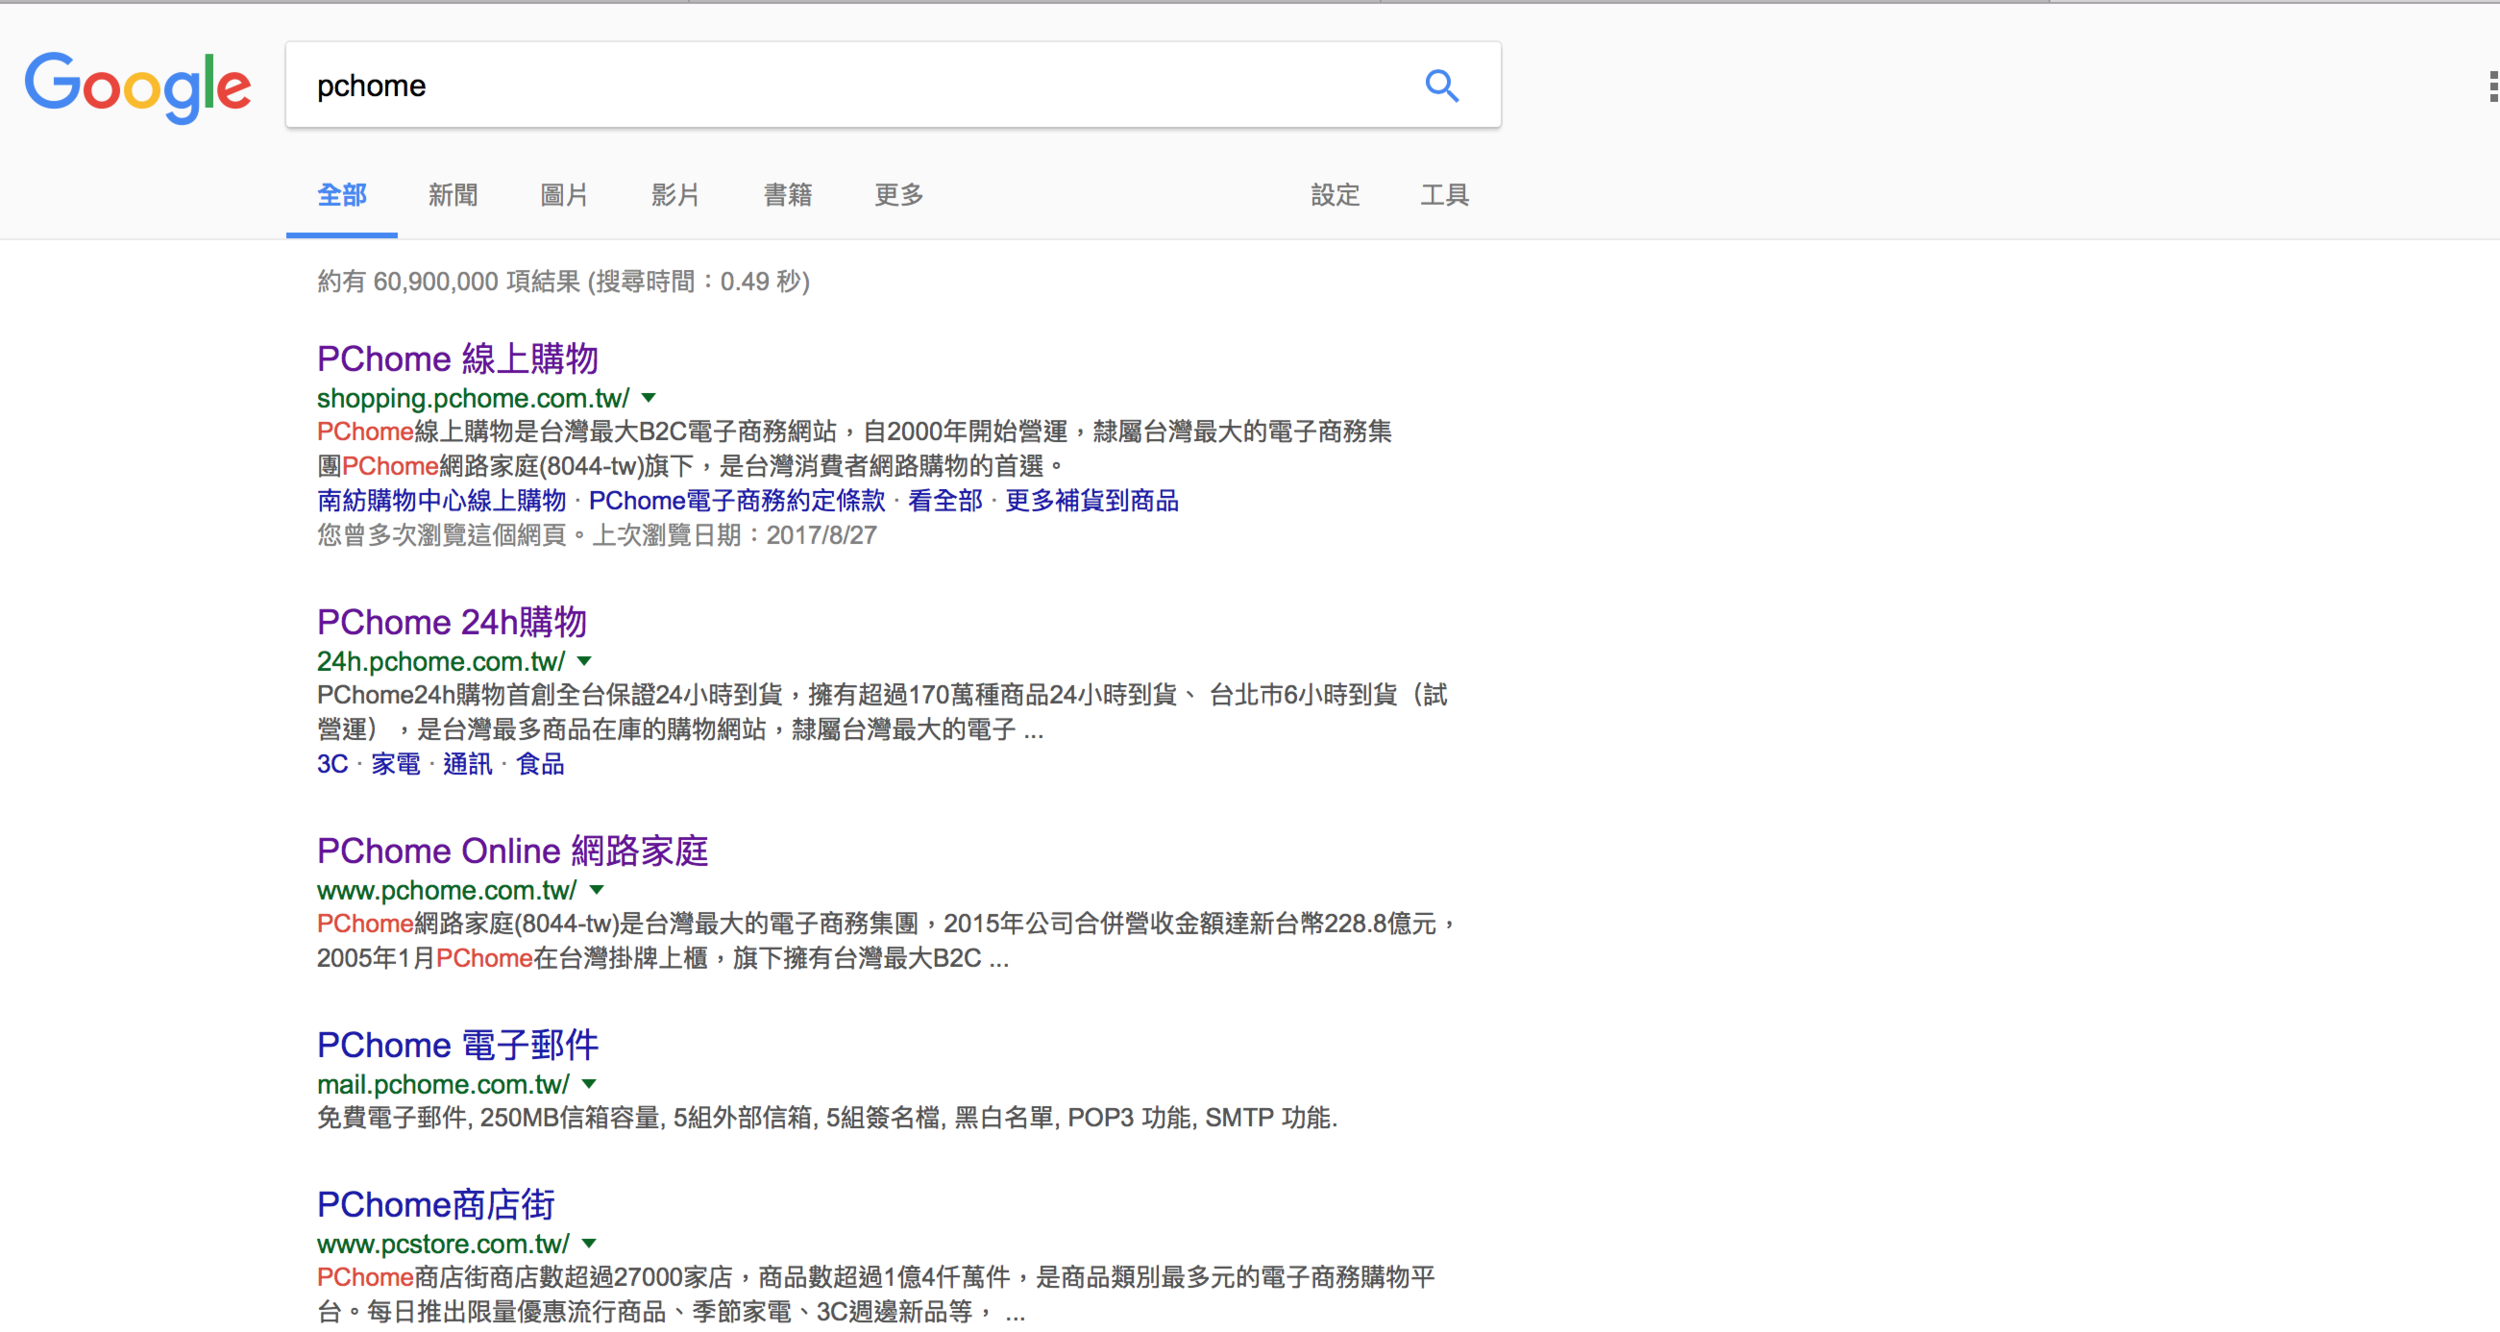Expand dropdown arrow beside www.pchome.com.tw
Image resolution: width=2500 pixels, height=1332 pixels.
coord(597,890)
